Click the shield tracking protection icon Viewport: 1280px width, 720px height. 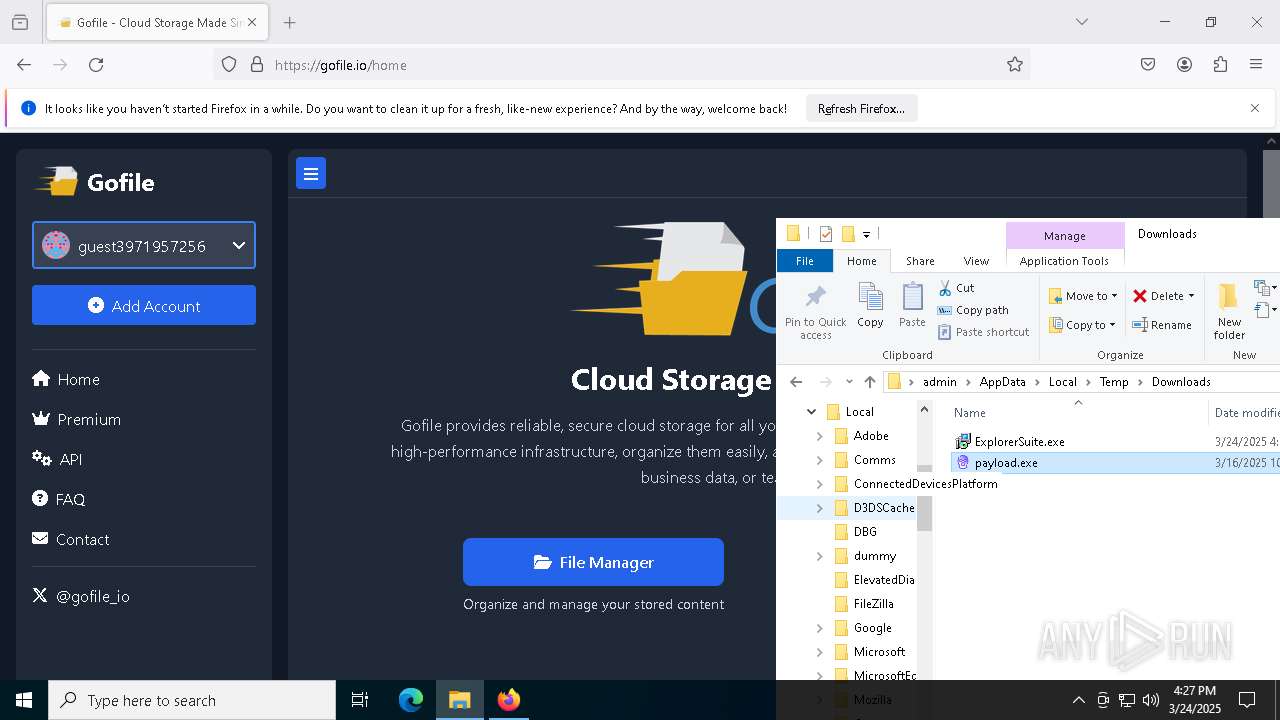click(x=229, y=65)
